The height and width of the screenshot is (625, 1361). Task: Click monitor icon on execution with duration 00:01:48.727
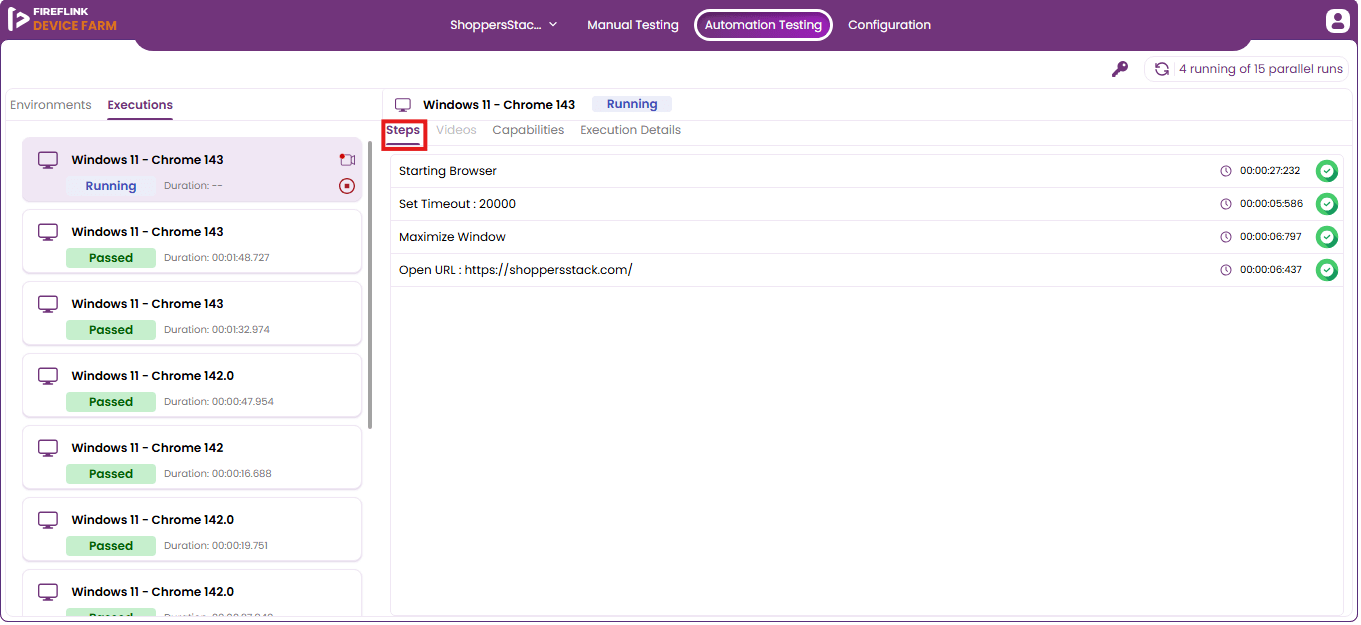[x=48, y=232]
